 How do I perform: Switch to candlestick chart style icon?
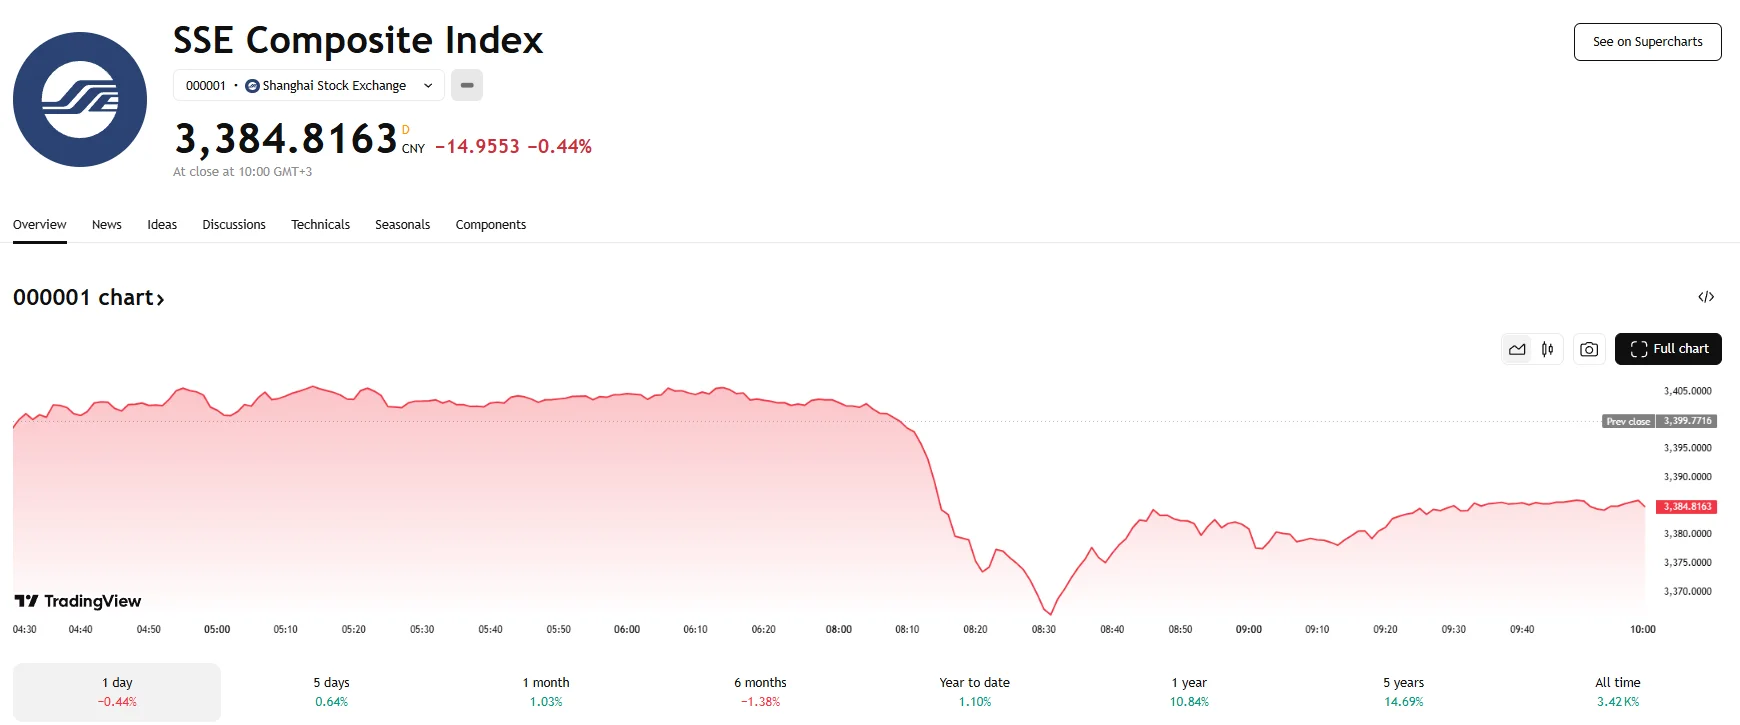1547,349
